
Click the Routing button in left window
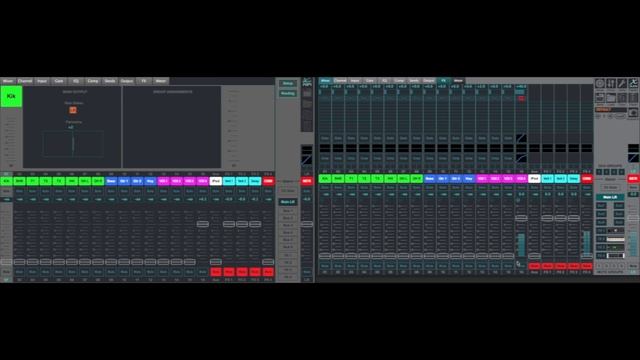coord(288,93)
